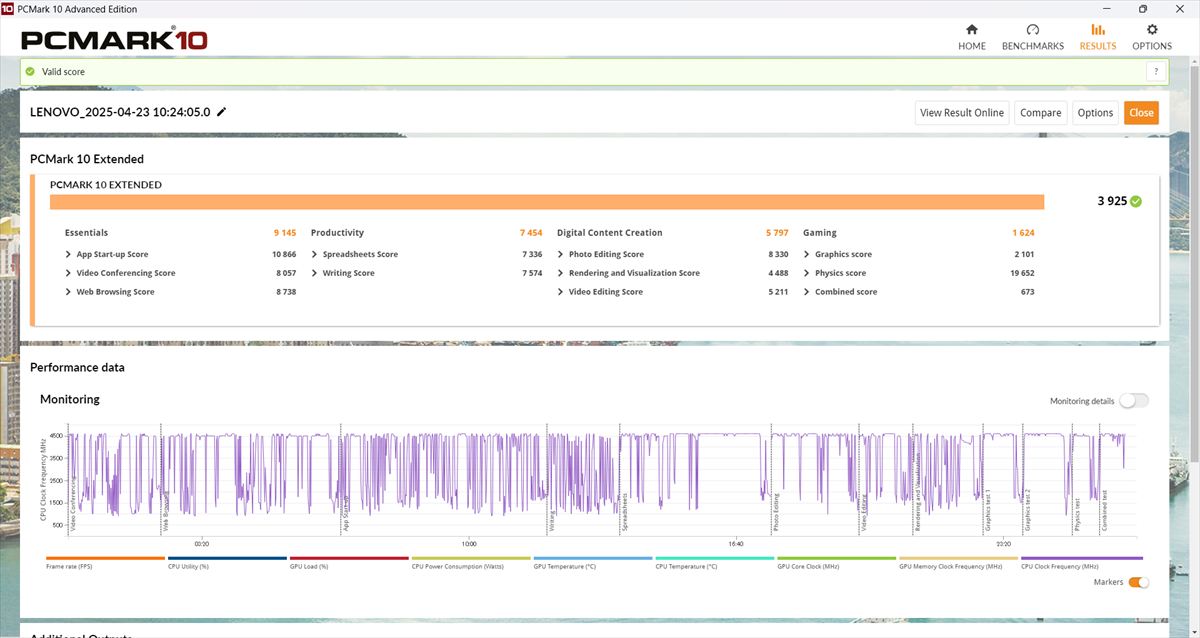
Task: Click the Digital Content Creation score 5 797
Action: point(777,233)
